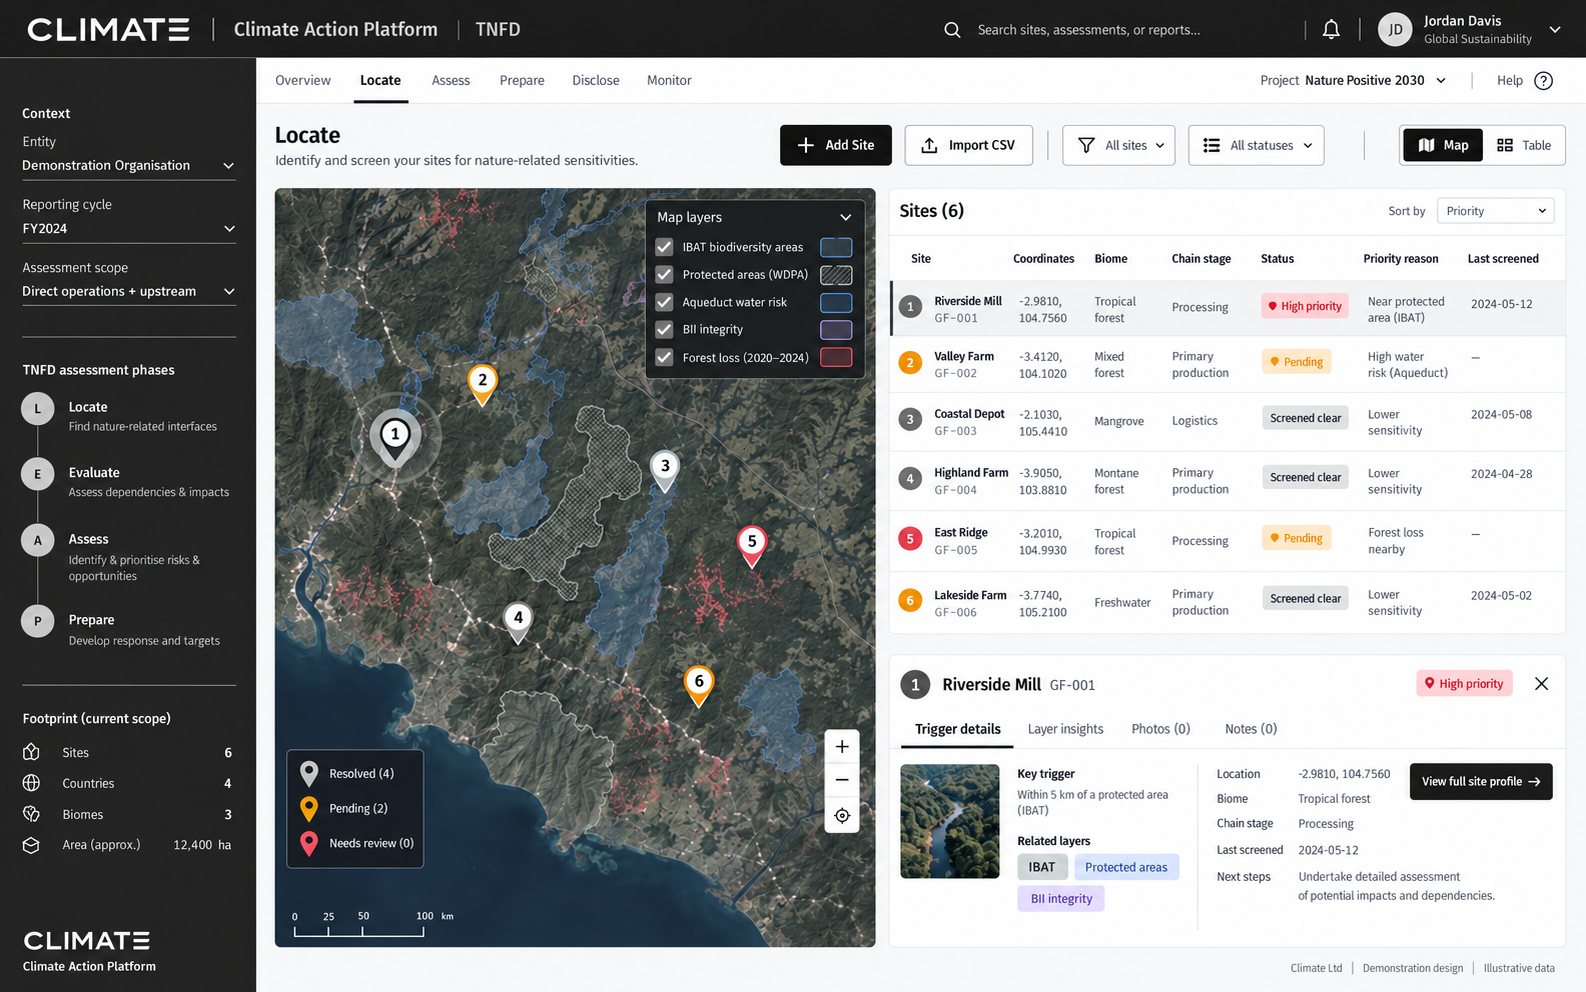Image resolution: width=1586 pixels, height=992 pixels.
Task: Switch to Table view
Action: pos(1524,145)
